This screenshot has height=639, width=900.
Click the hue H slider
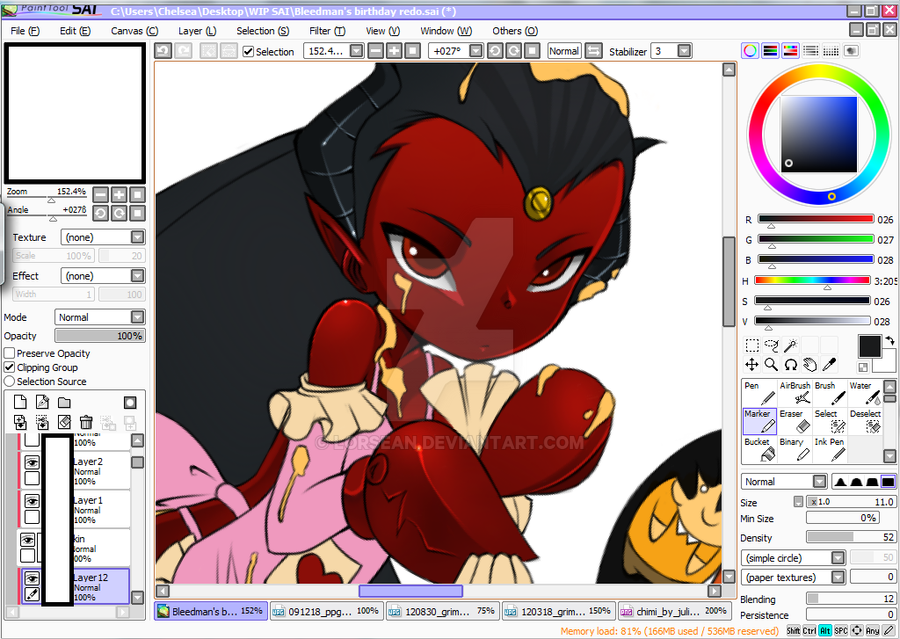(812, 280)
